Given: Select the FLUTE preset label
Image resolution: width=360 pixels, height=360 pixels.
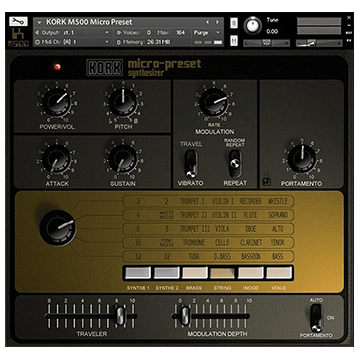Looking at the screenshot, I should (x=250, y=215).
